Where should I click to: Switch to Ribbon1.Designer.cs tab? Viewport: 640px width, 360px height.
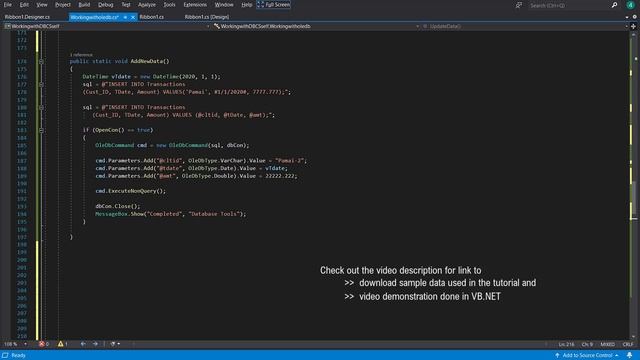pyautogui.click(x=27, y=17)
